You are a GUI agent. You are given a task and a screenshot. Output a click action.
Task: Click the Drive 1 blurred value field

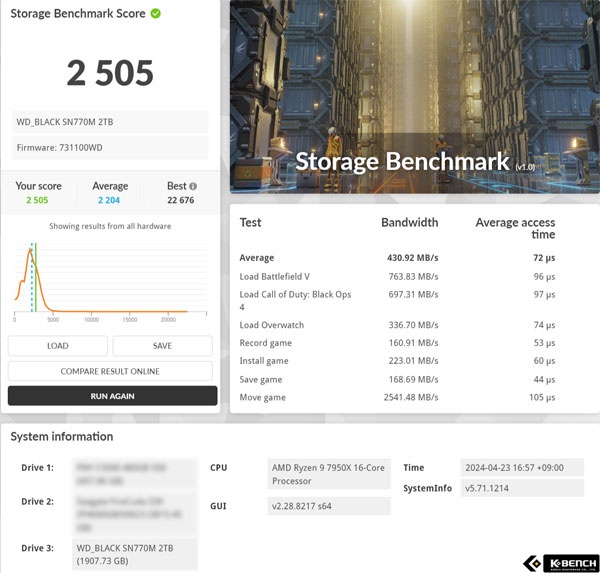135,474
